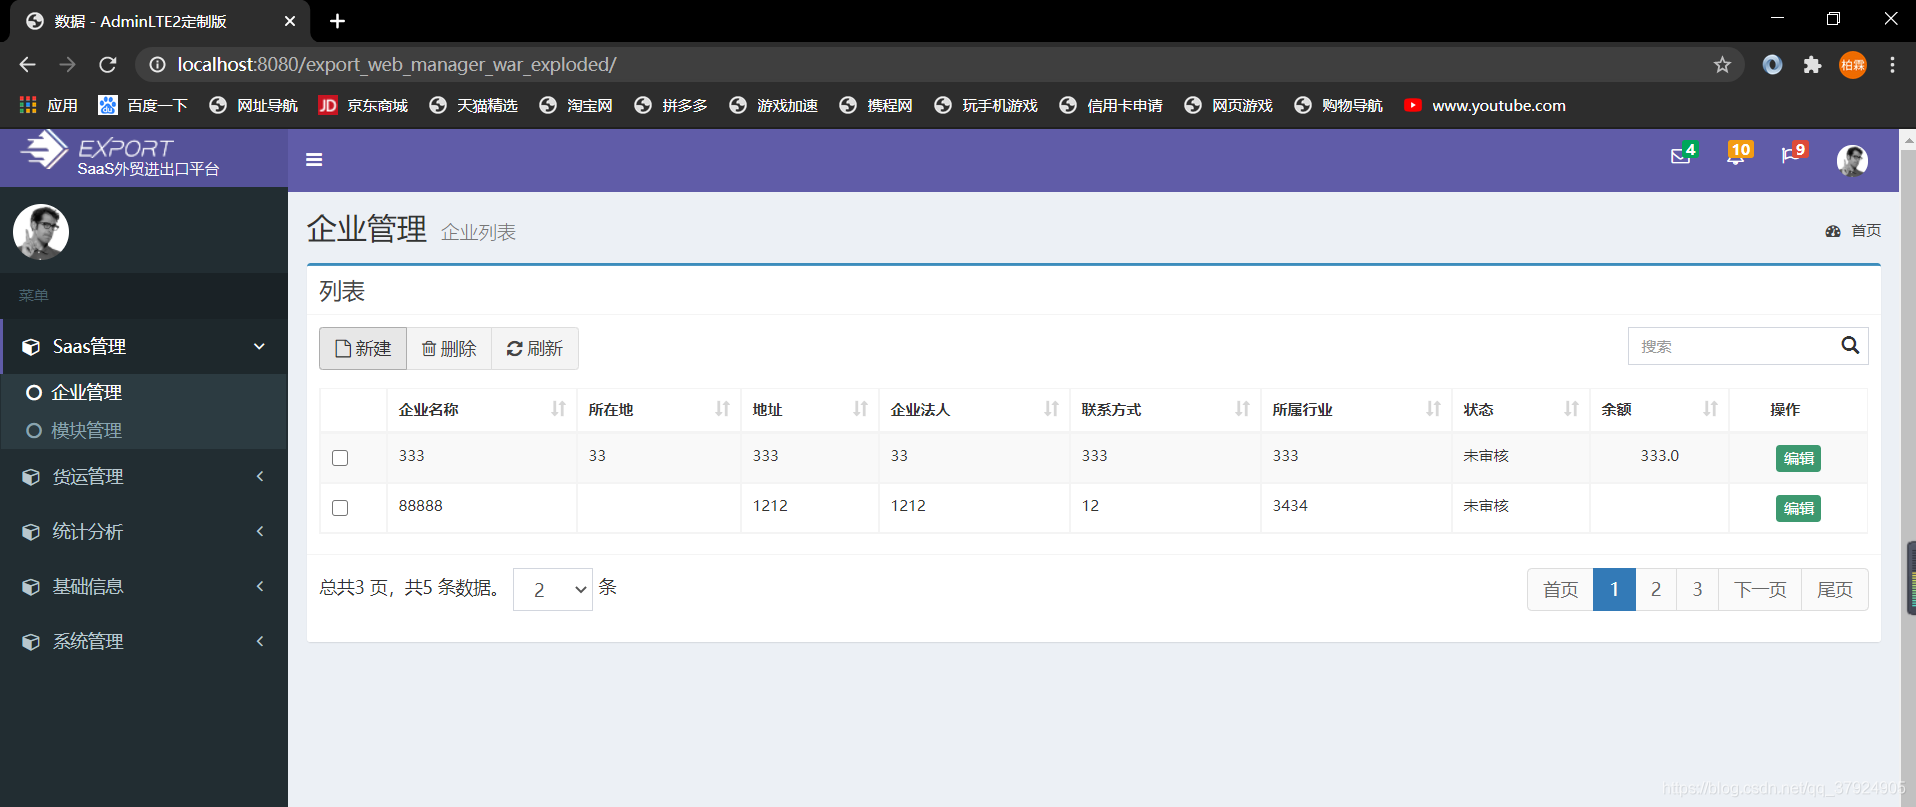Screen dimensions: 1916x807
Task: Open the 应用 apps bookmark icon
Action: pyautogui.click(x=28, y=105)
